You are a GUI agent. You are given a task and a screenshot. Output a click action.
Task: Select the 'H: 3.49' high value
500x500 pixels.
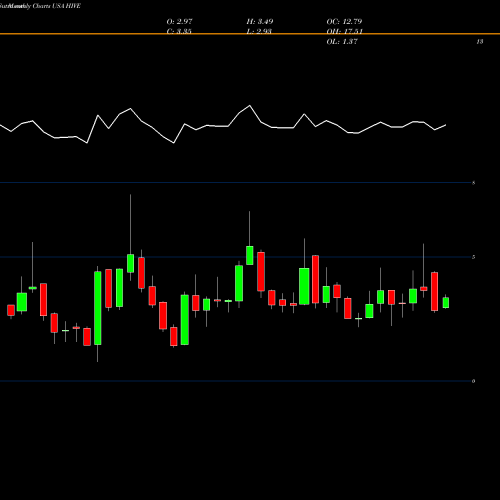pyautogui.click(x=260, y=21)
